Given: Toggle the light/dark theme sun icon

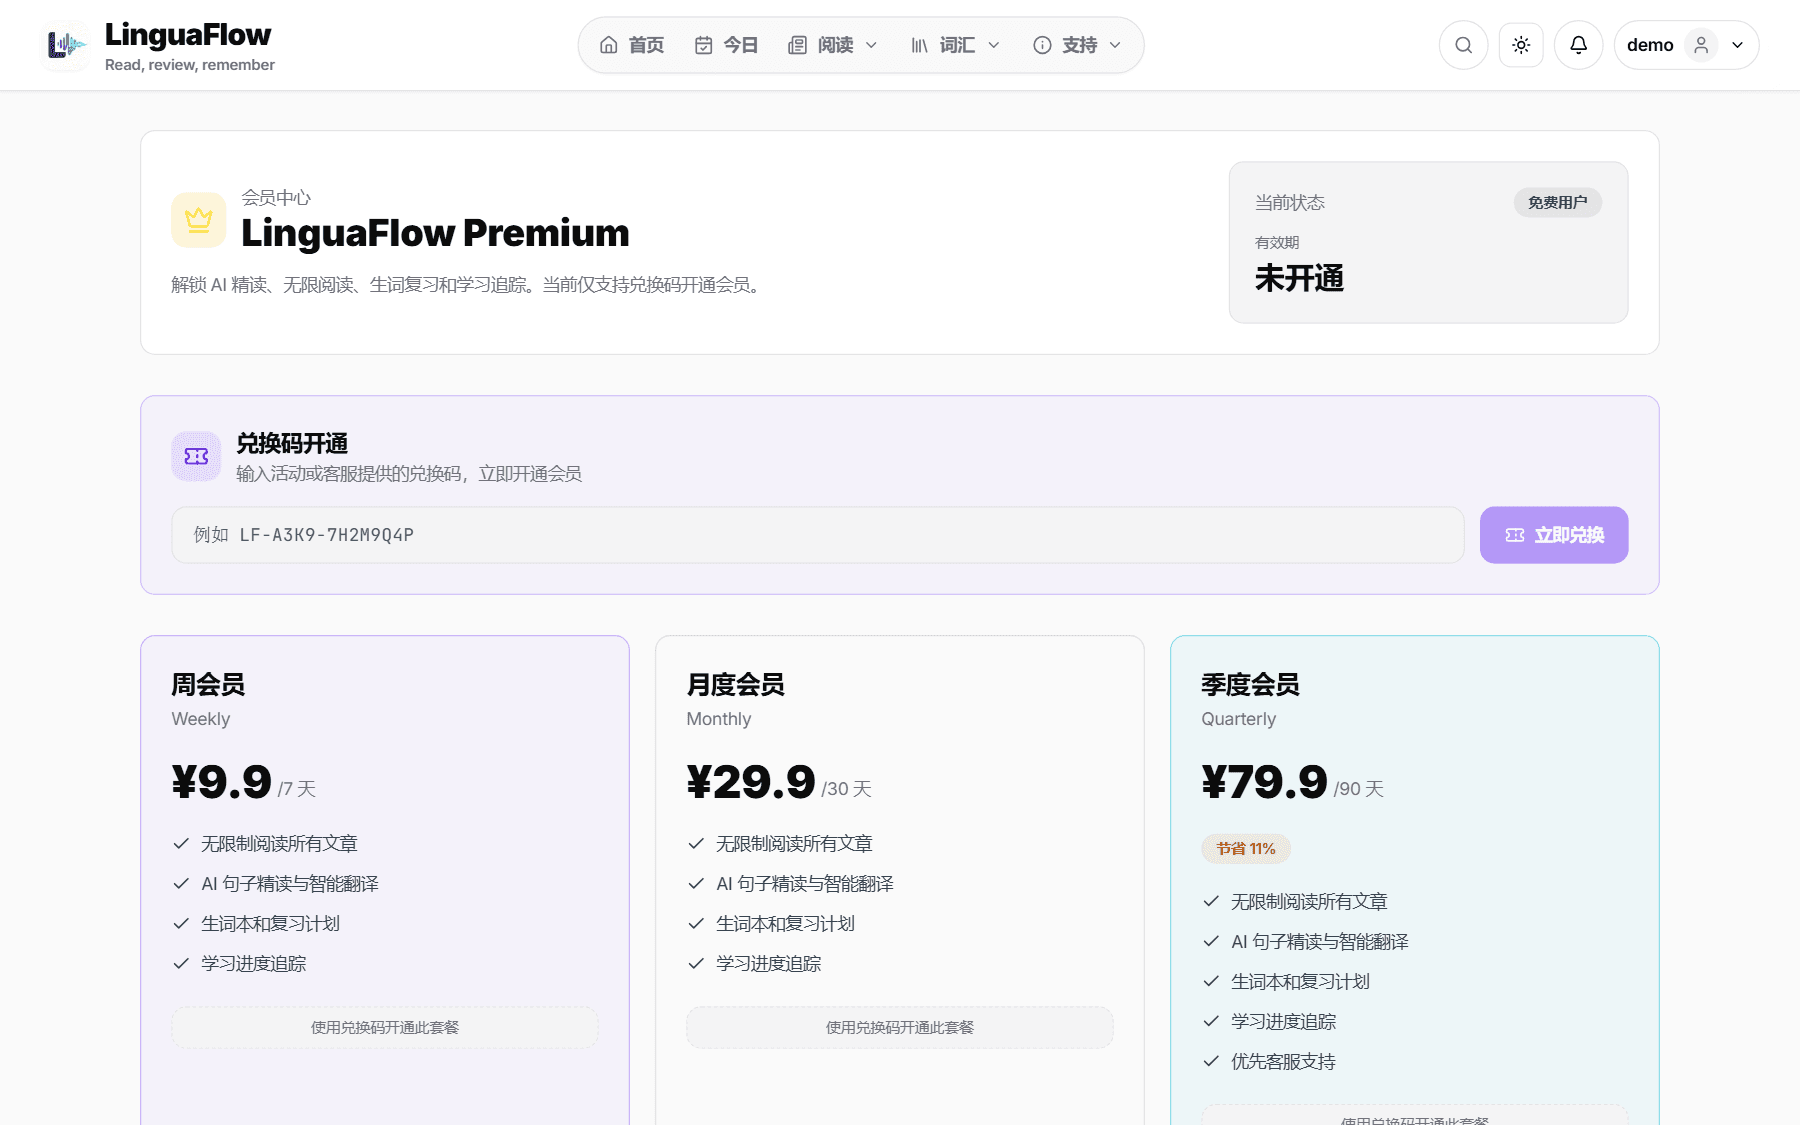Looking at the screenshot, I should (x=1521, y=45).
